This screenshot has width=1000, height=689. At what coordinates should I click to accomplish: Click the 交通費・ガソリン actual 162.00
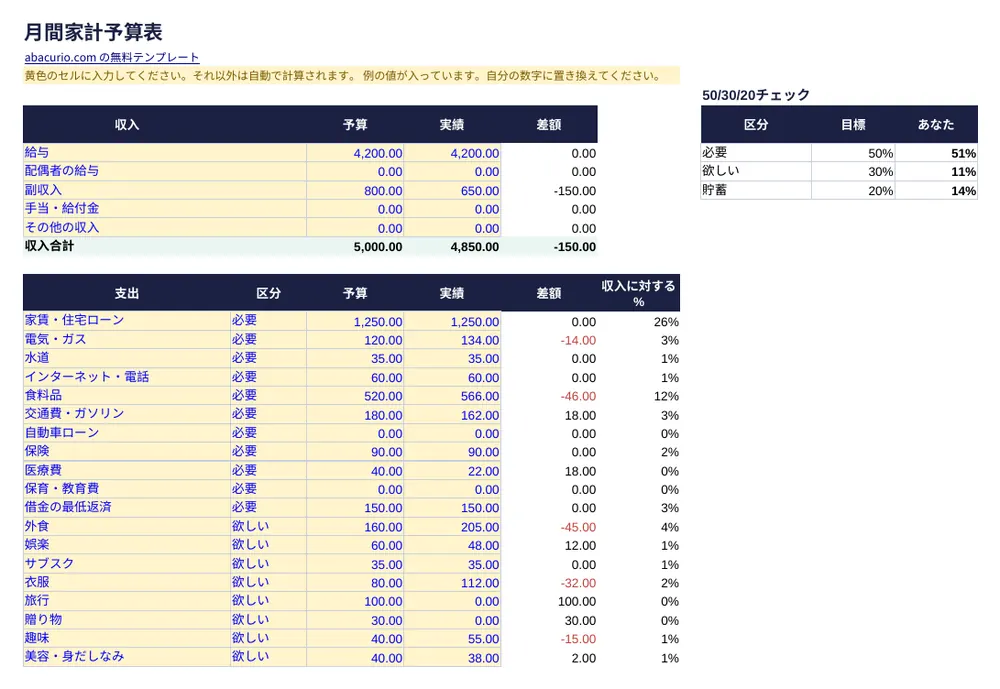[x=452, y=415]
